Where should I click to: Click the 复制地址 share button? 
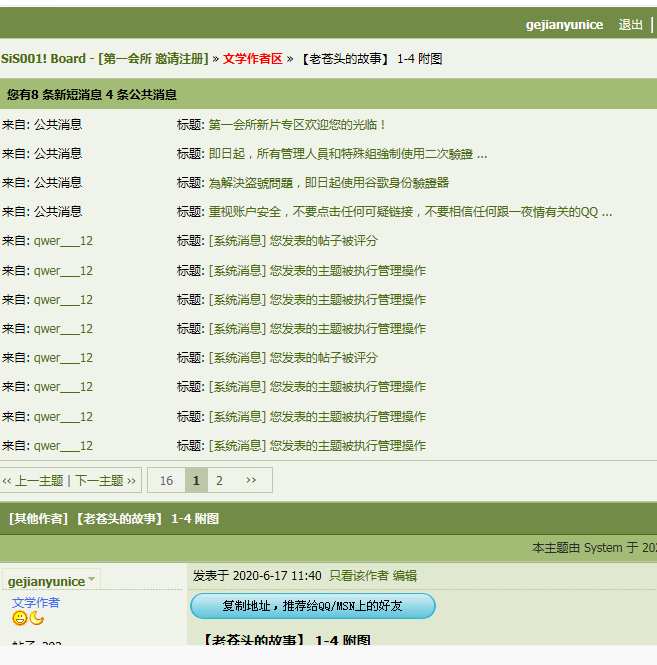pos(312,606)
